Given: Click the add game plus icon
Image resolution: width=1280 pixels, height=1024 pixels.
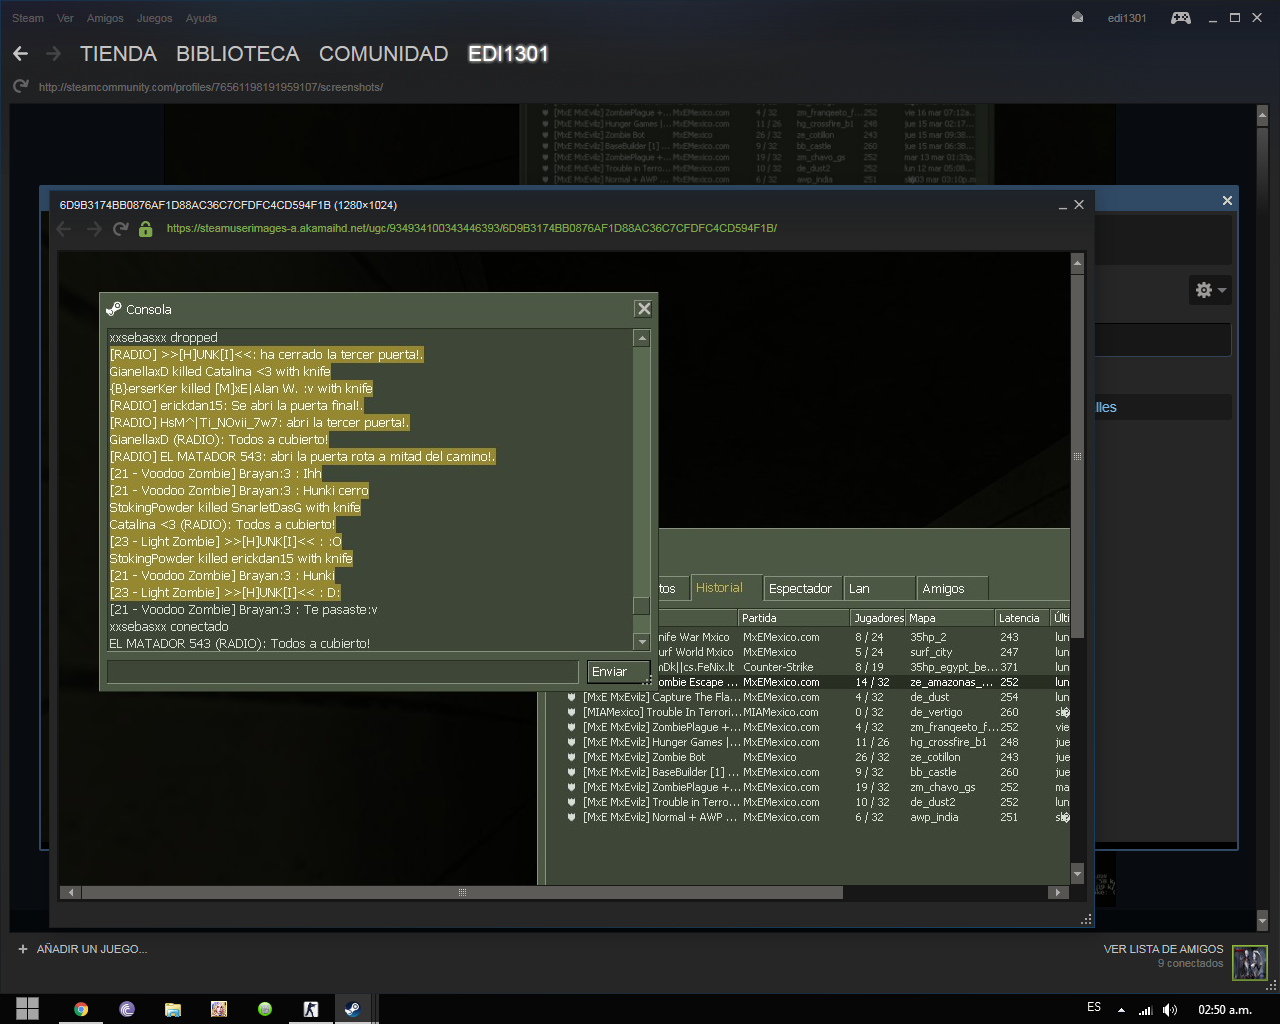Looking at the screenshot, I should point(23,949).
